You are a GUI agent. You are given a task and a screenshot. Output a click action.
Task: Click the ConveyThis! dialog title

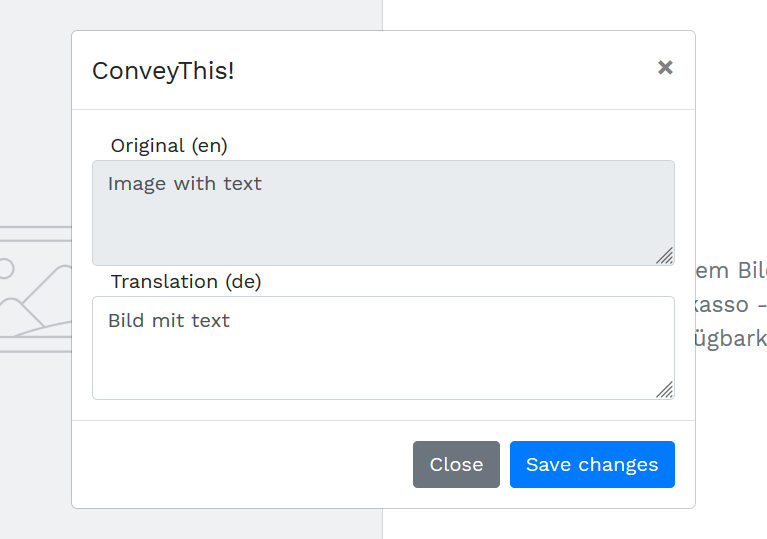pos(163,71)
